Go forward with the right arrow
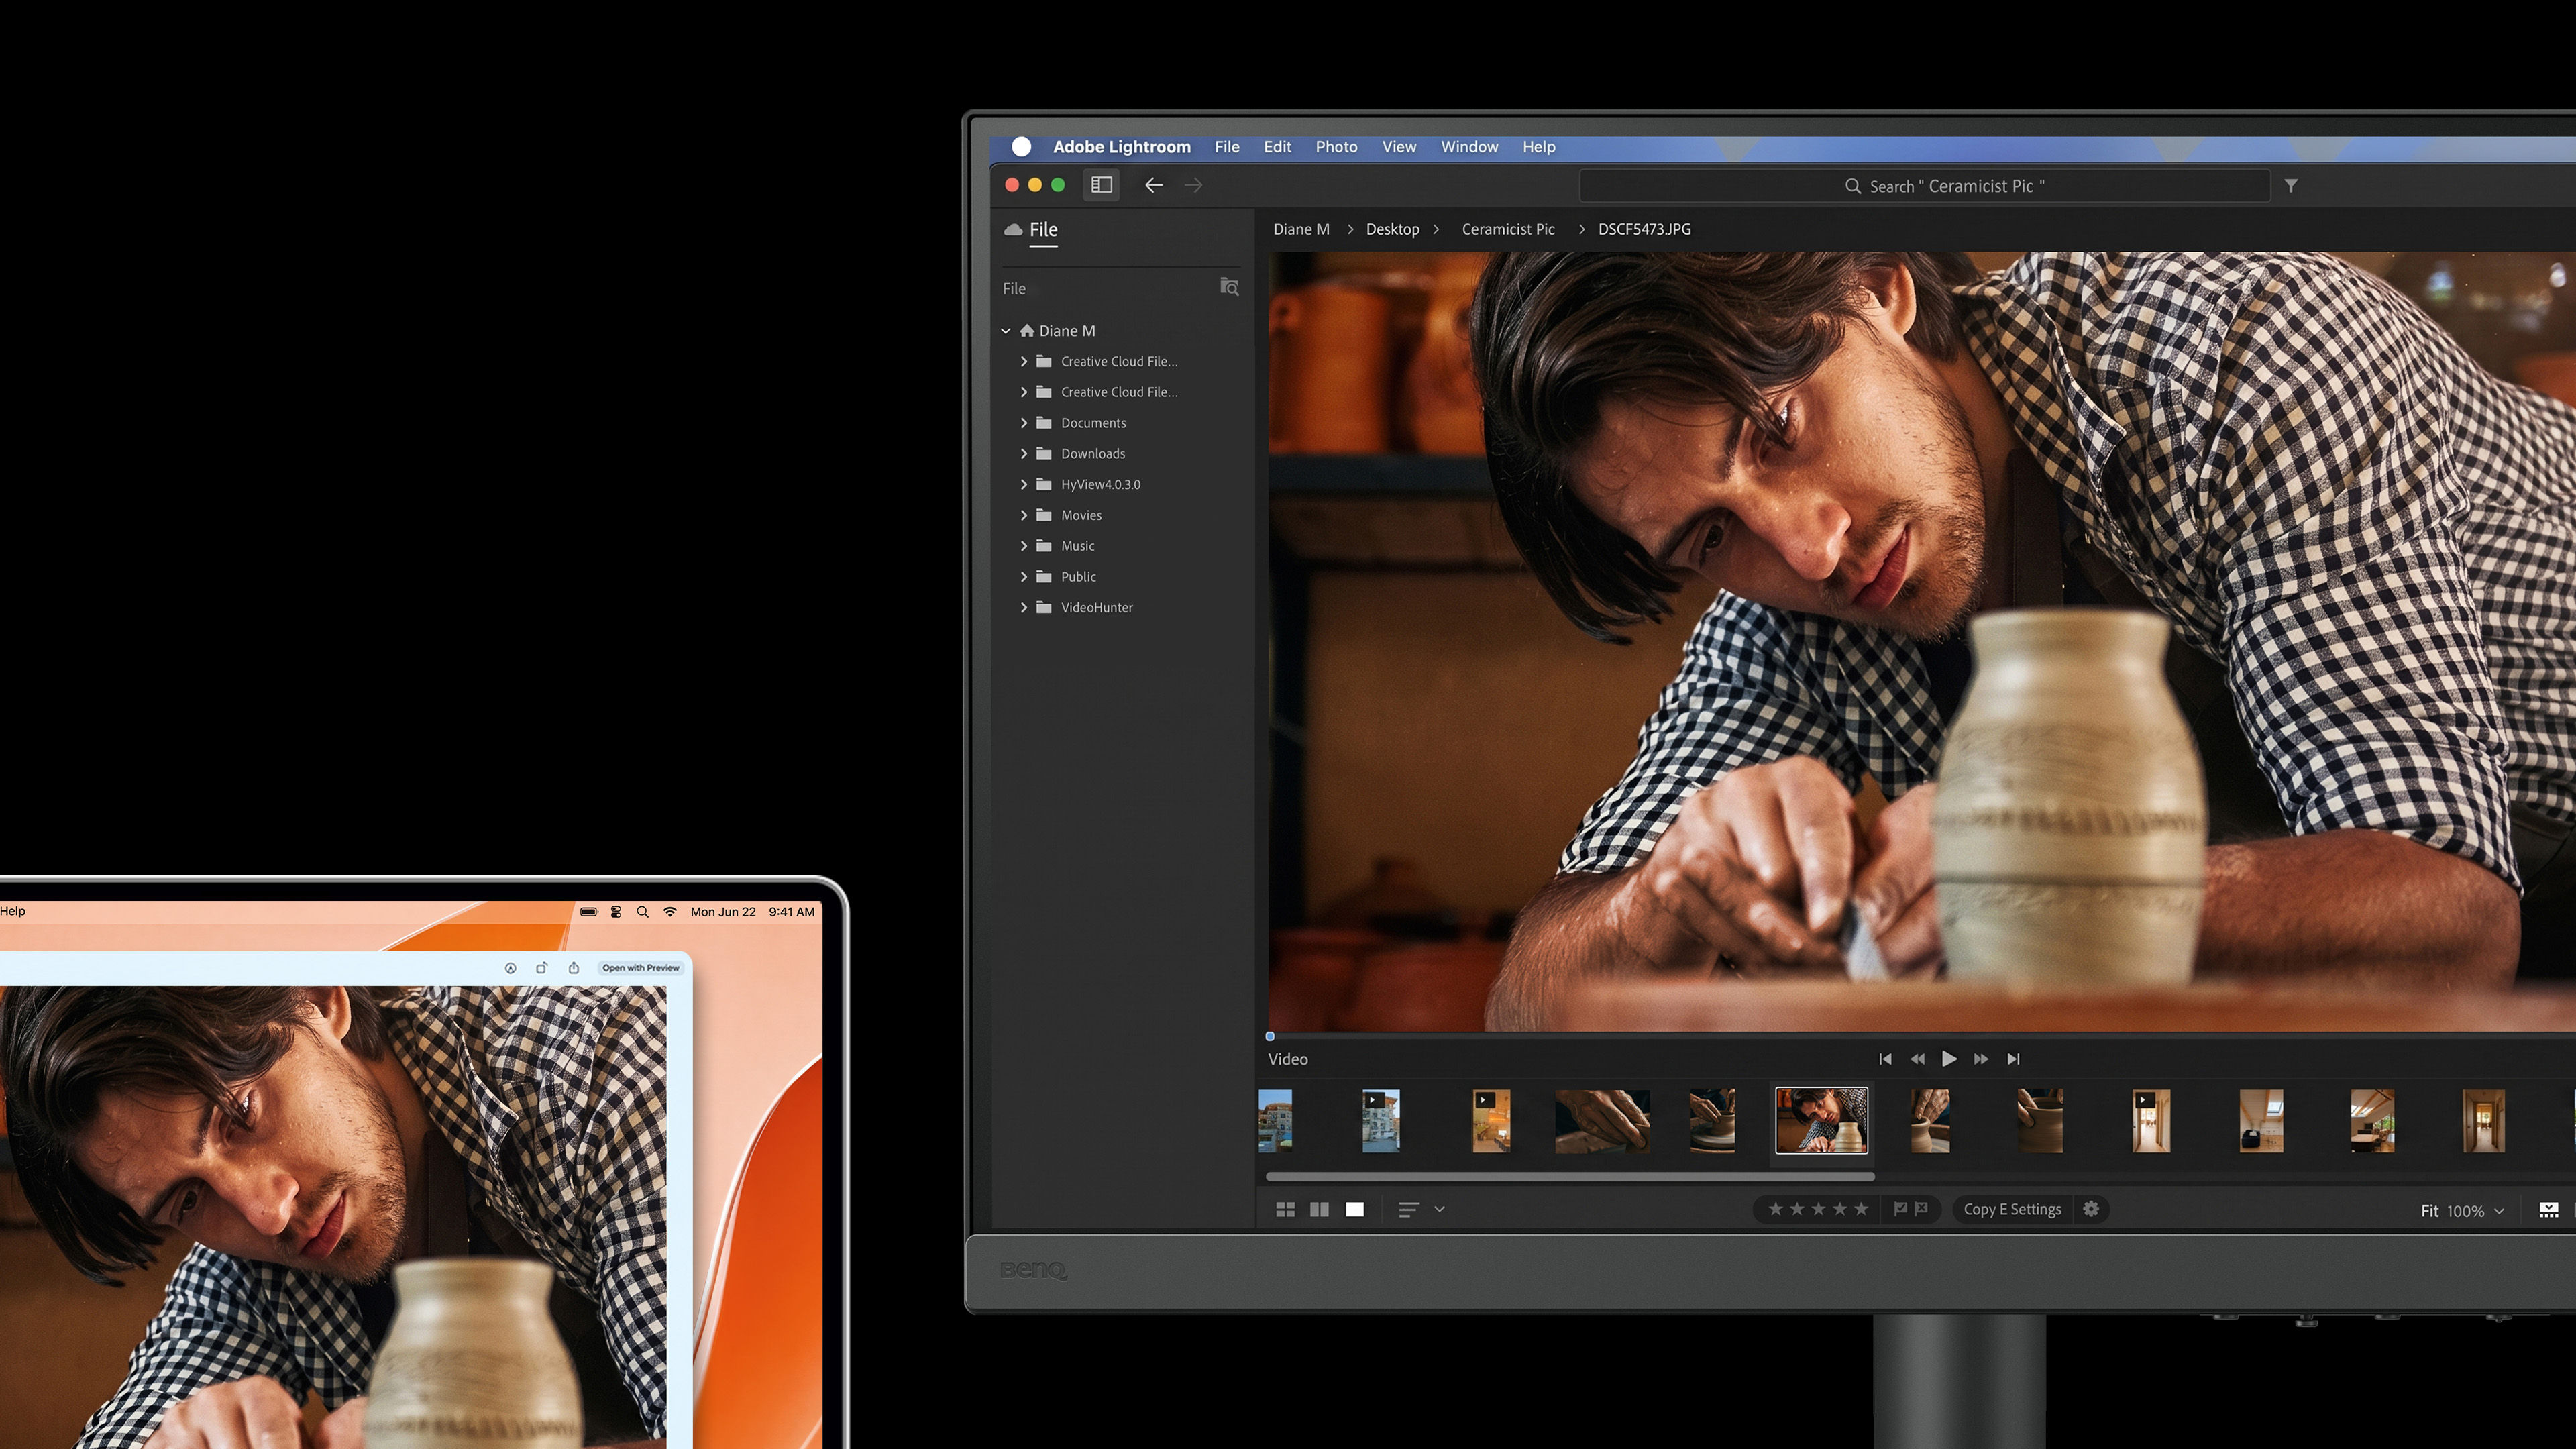2576x1449 pixels. 1193,185
